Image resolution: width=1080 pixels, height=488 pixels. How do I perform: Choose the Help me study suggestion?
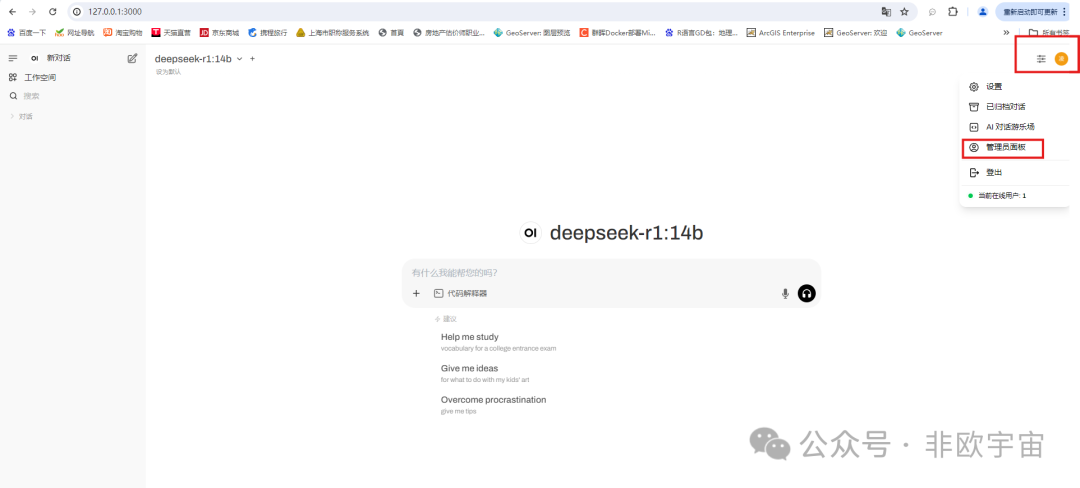pyautogui.click(x=498, y=341)
